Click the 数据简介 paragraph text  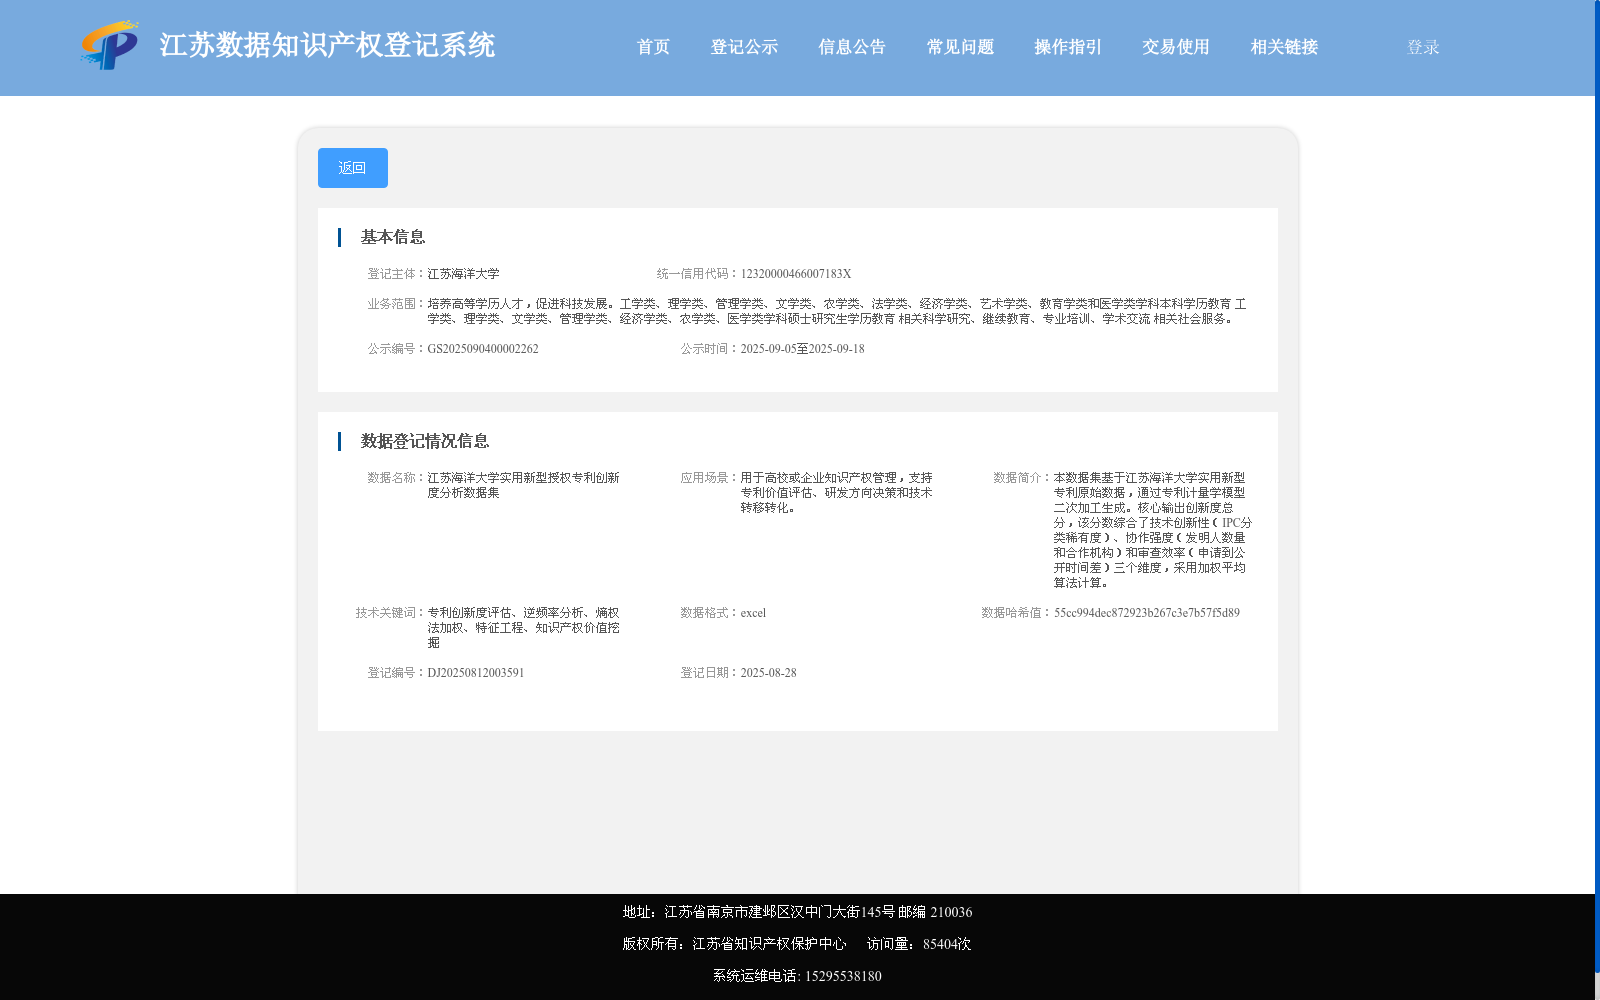pyautogui.click(x=1152, y=530)
